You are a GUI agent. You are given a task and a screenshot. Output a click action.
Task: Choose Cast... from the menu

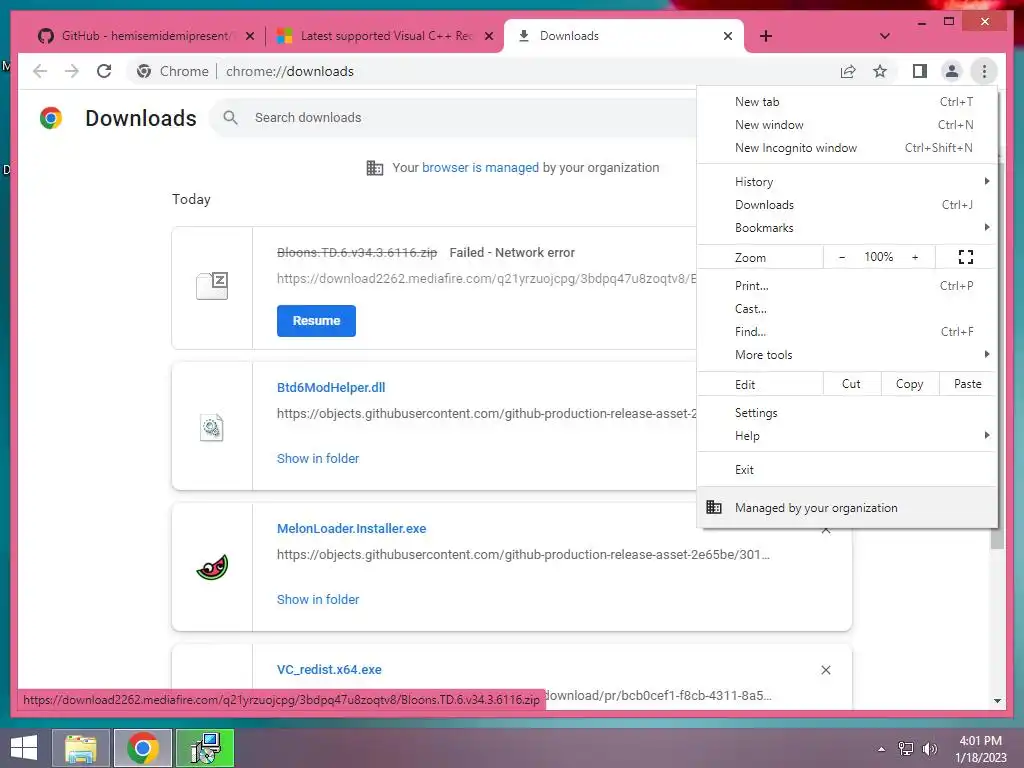847,308
